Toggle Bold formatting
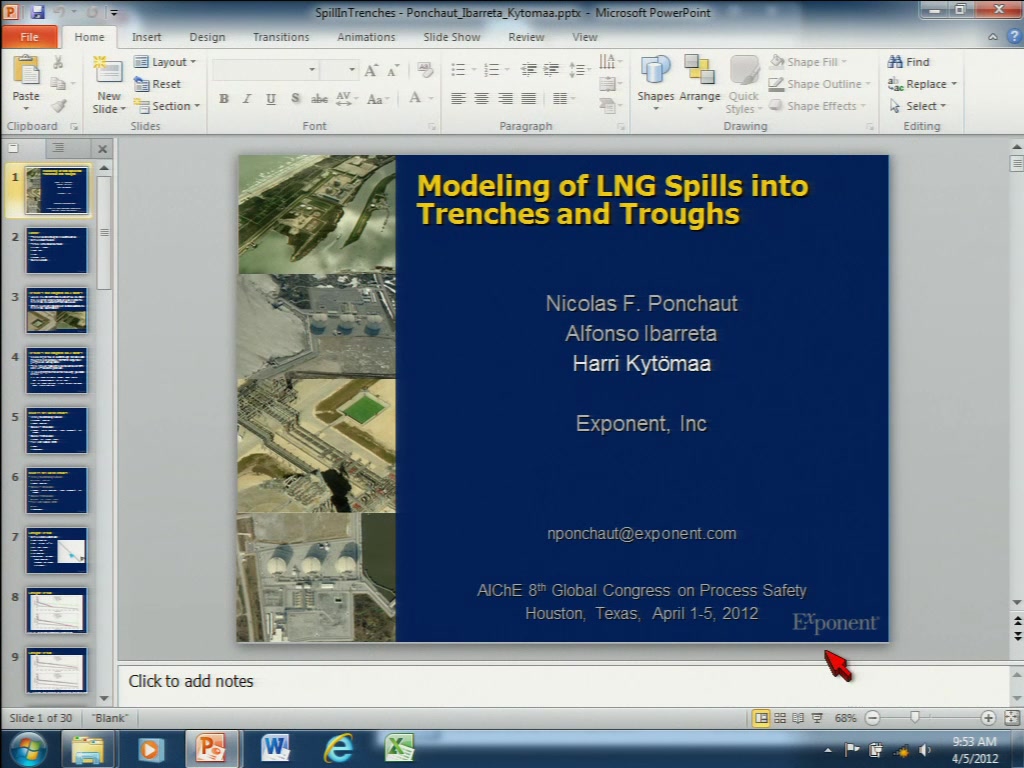 tap(224, 99)
